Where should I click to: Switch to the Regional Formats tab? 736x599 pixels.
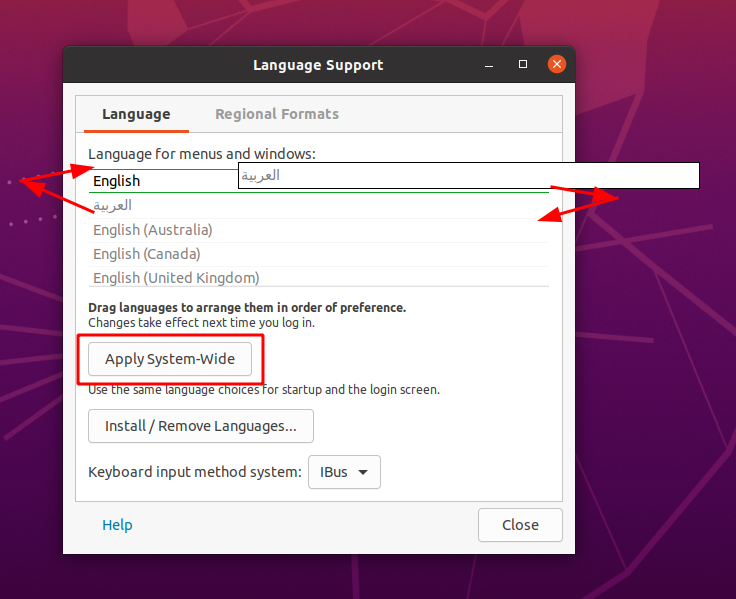tap(277, 114)
